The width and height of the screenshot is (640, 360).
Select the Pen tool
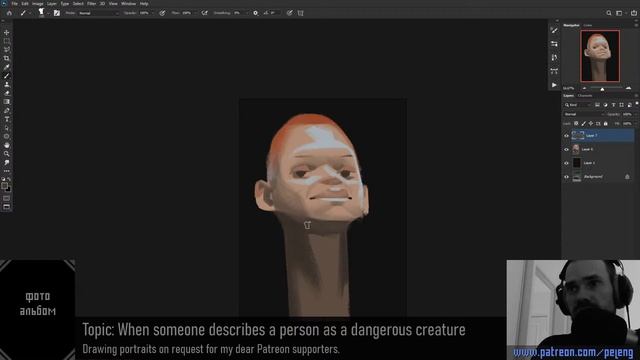coord(7,111)
